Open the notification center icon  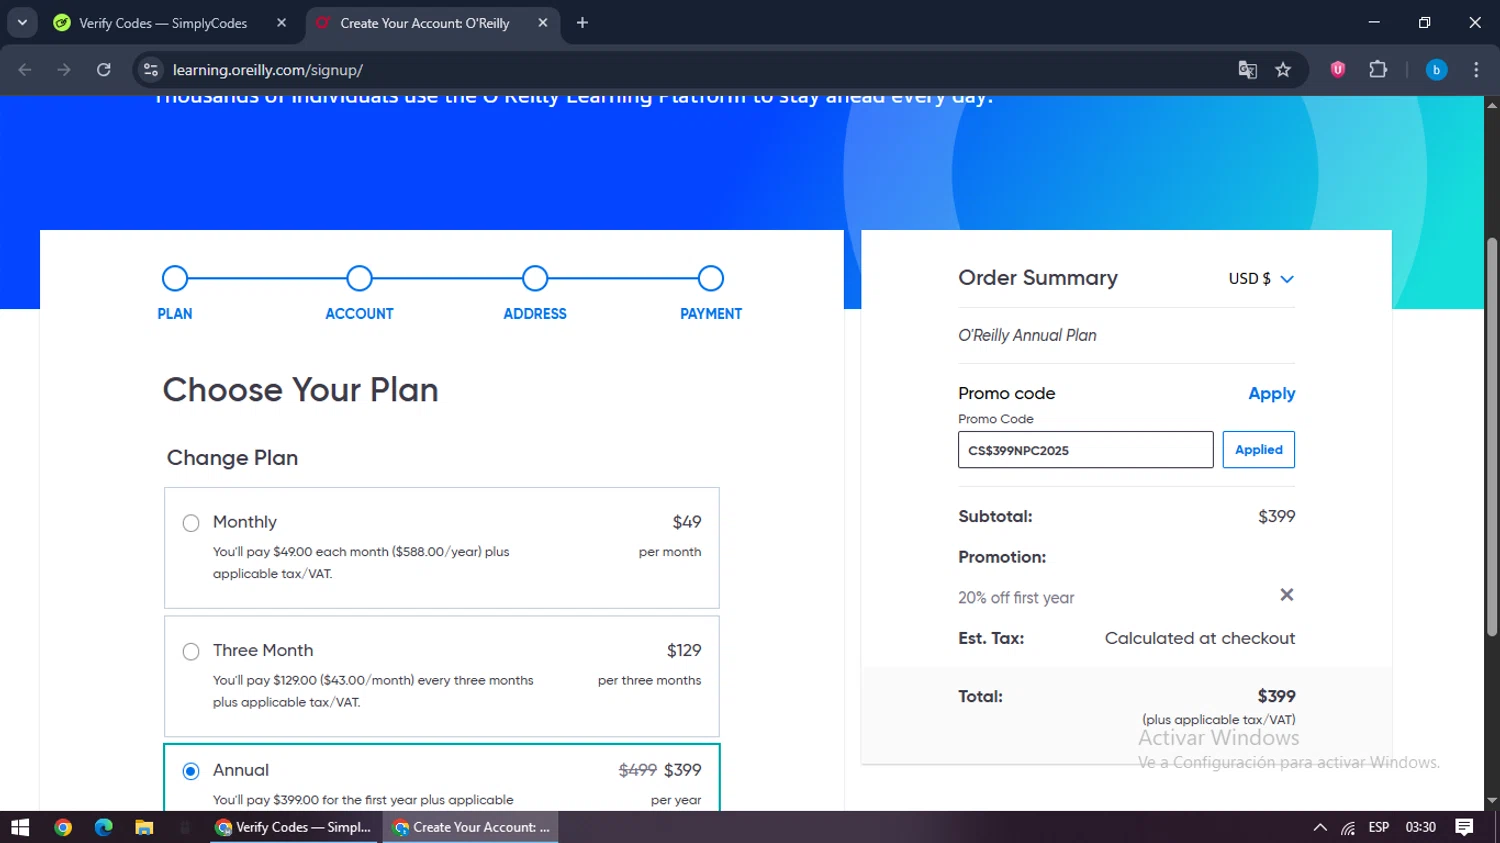click(x=1465, y=827)
